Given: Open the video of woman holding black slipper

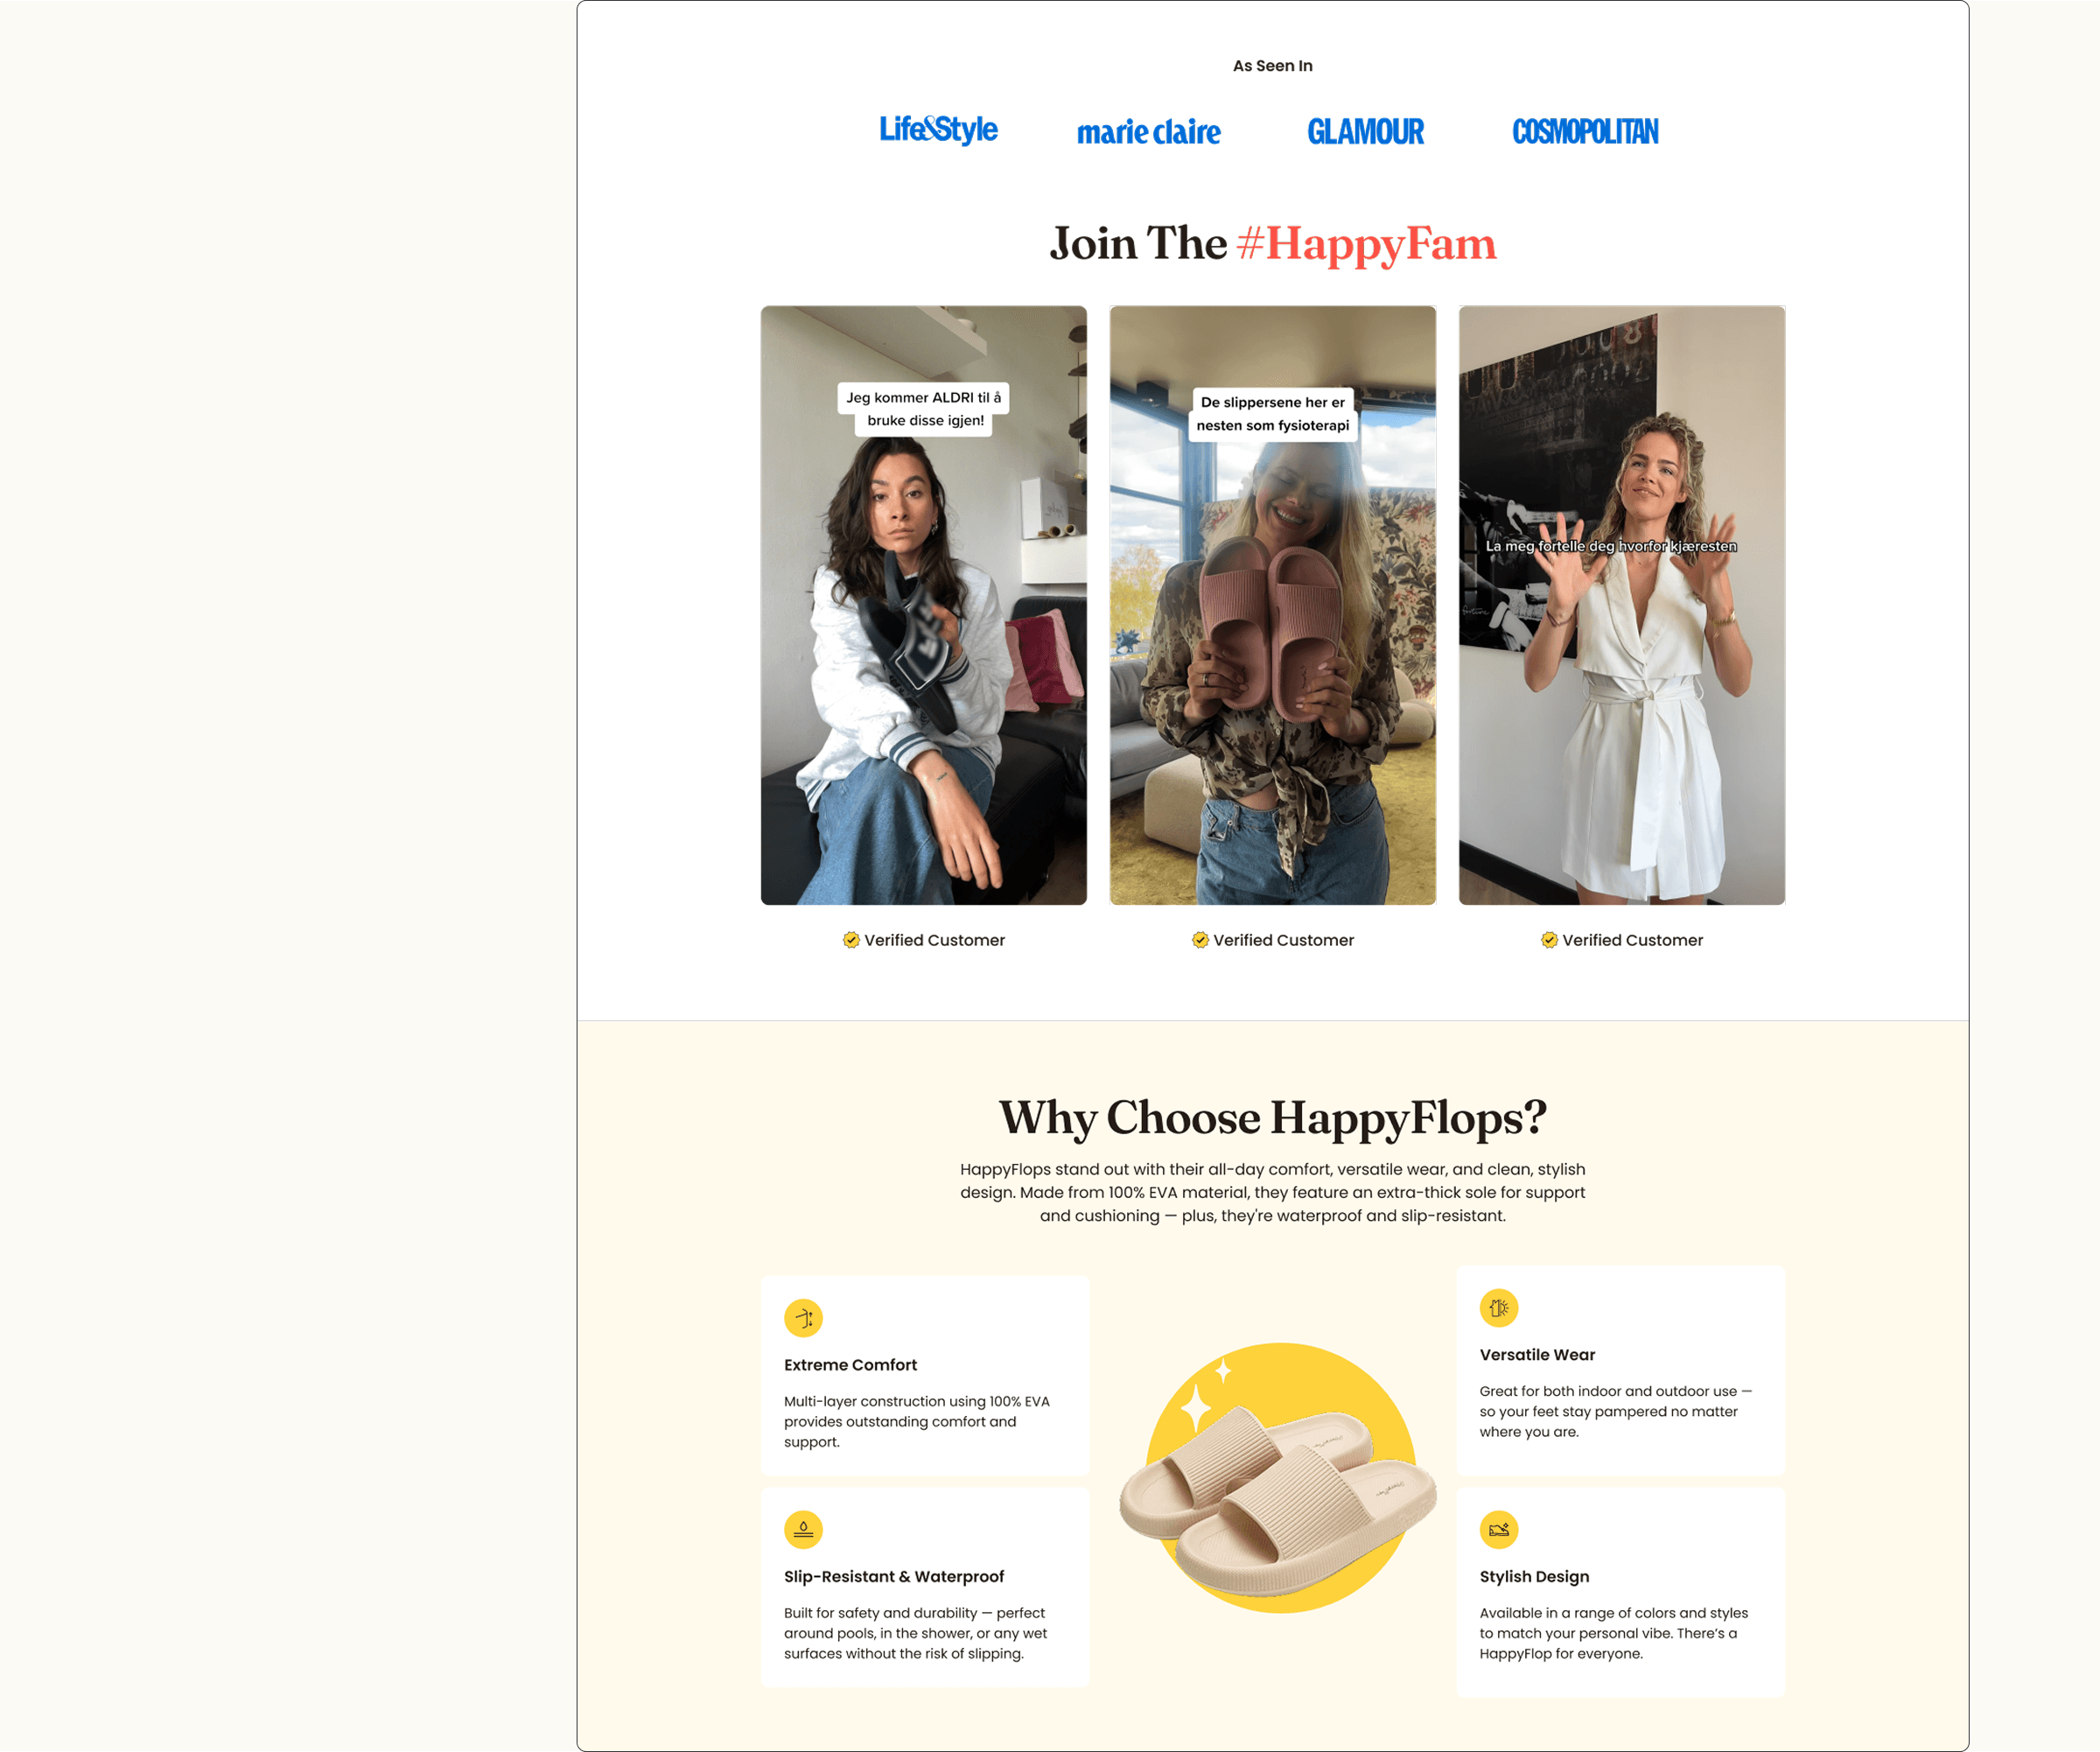Looking at the screenshot, I should [923, 605].
